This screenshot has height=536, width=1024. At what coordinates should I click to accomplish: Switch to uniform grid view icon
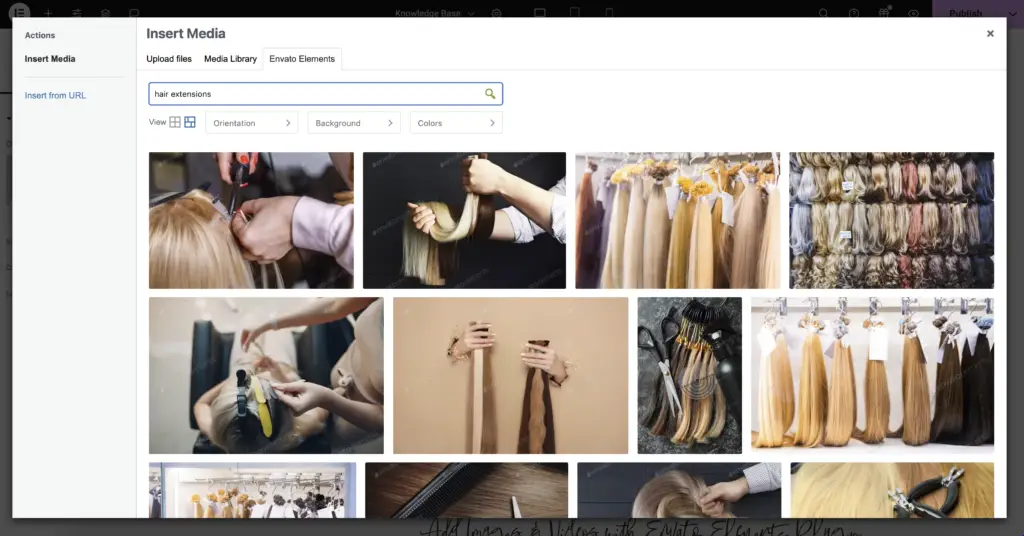(175, 123)
